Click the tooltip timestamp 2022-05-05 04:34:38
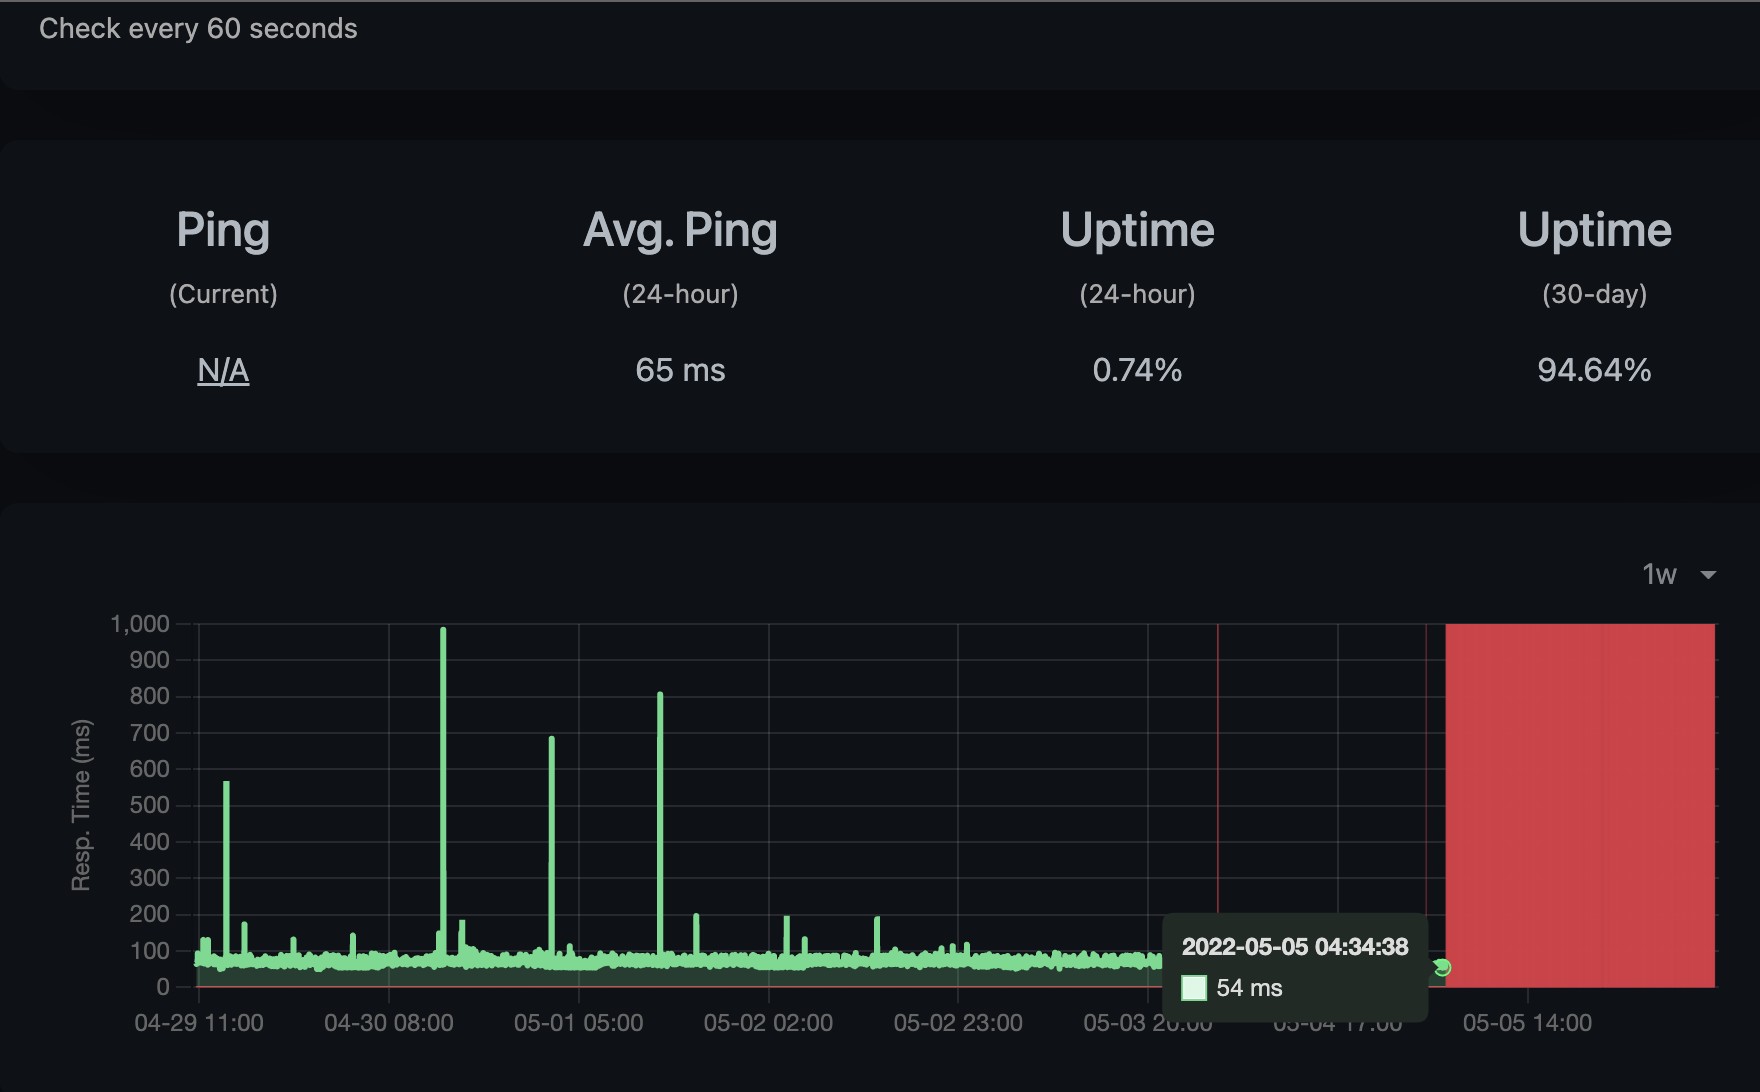1760x1092 pixels. coord(1294,947)
